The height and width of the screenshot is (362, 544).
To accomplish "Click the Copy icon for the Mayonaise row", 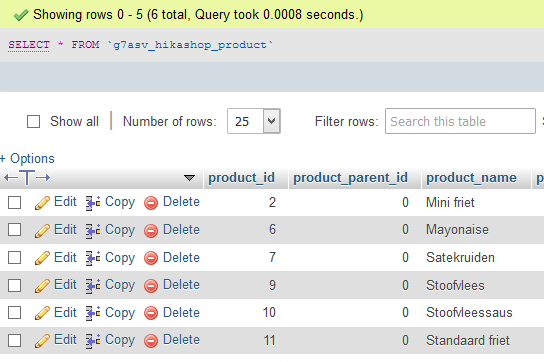I will pos(93,230).
